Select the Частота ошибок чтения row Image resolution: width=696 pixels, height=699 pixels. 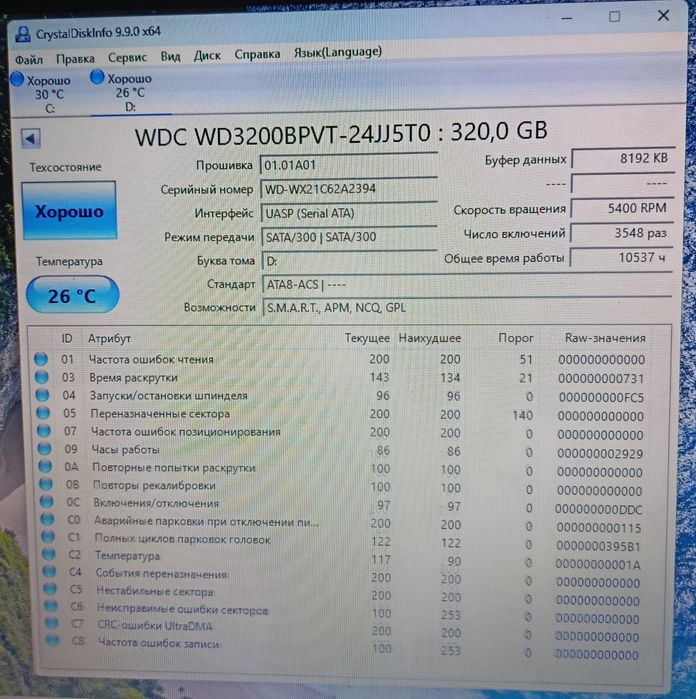coord(341,359)
